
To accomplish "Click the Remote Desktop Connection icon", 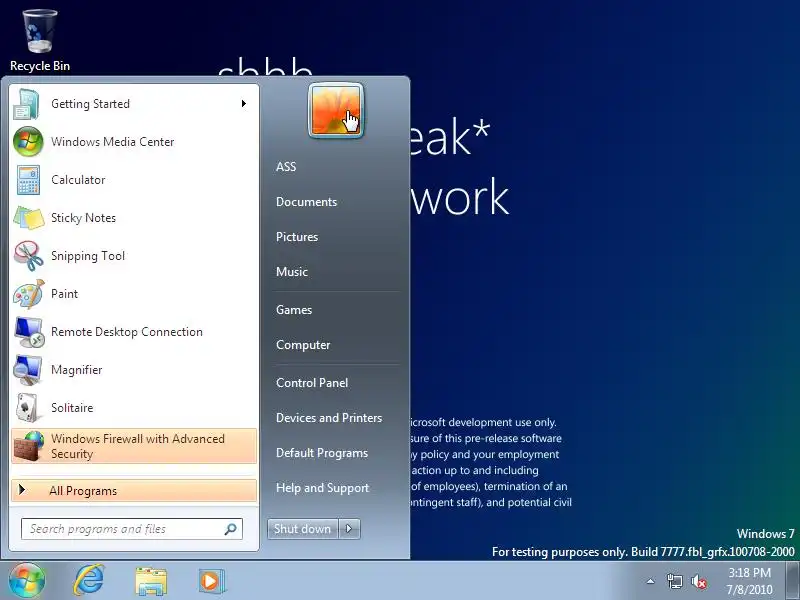I will (29, 332).
